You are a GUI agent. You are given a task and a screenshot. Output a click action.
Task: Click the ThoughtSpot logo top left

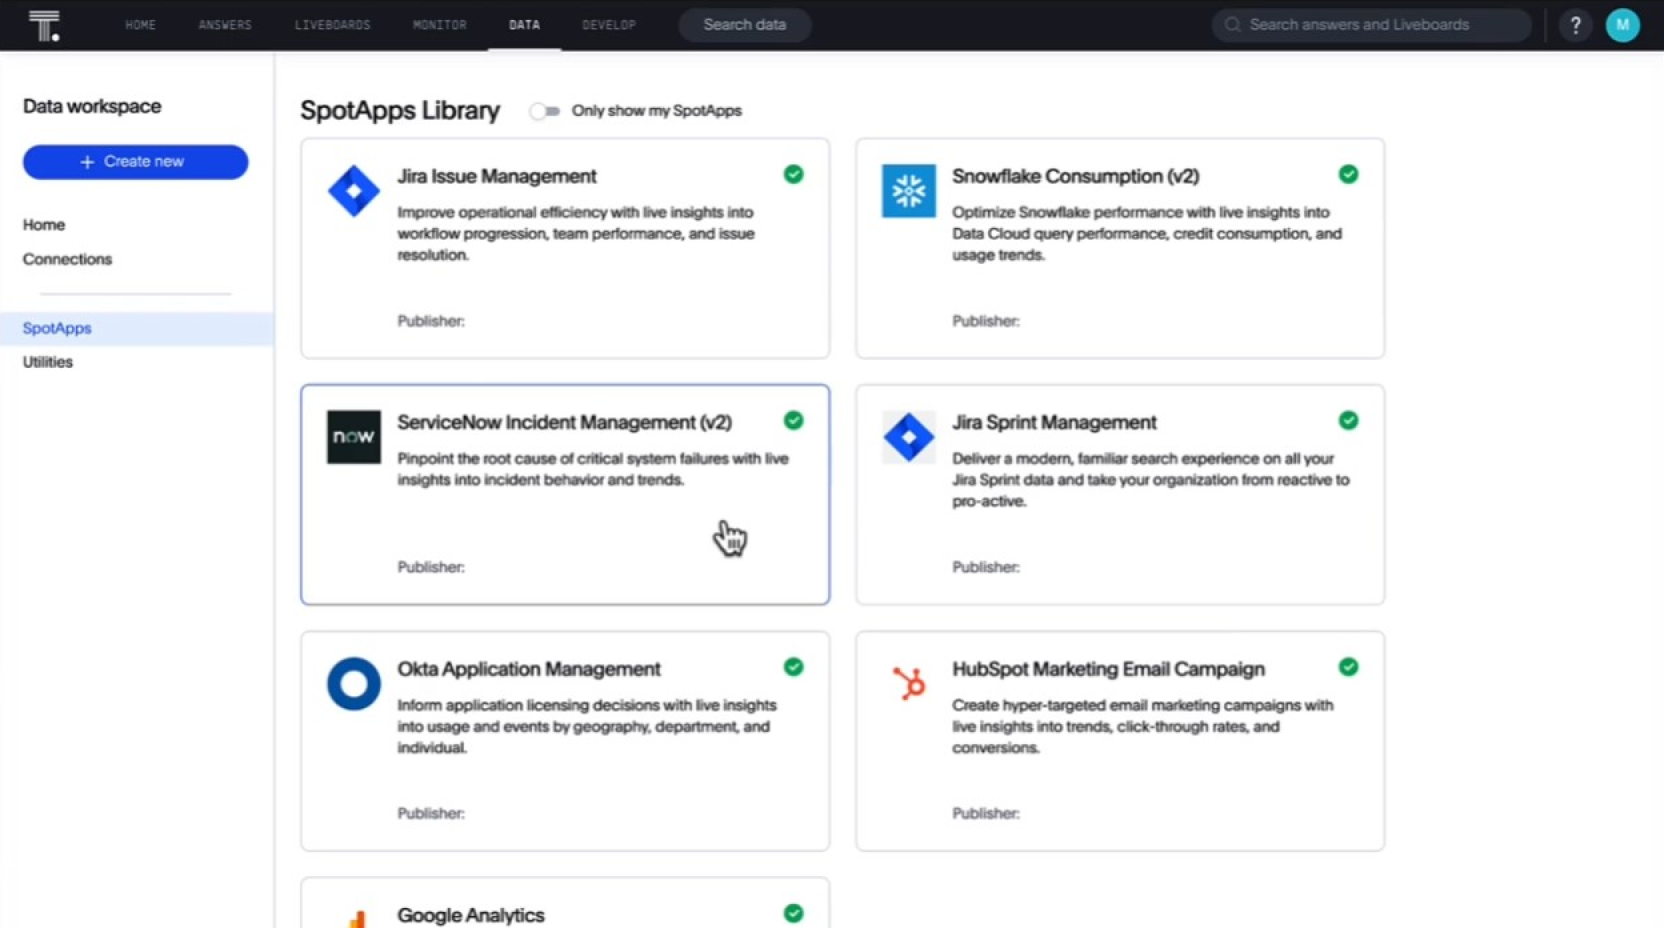coord(44,25)
